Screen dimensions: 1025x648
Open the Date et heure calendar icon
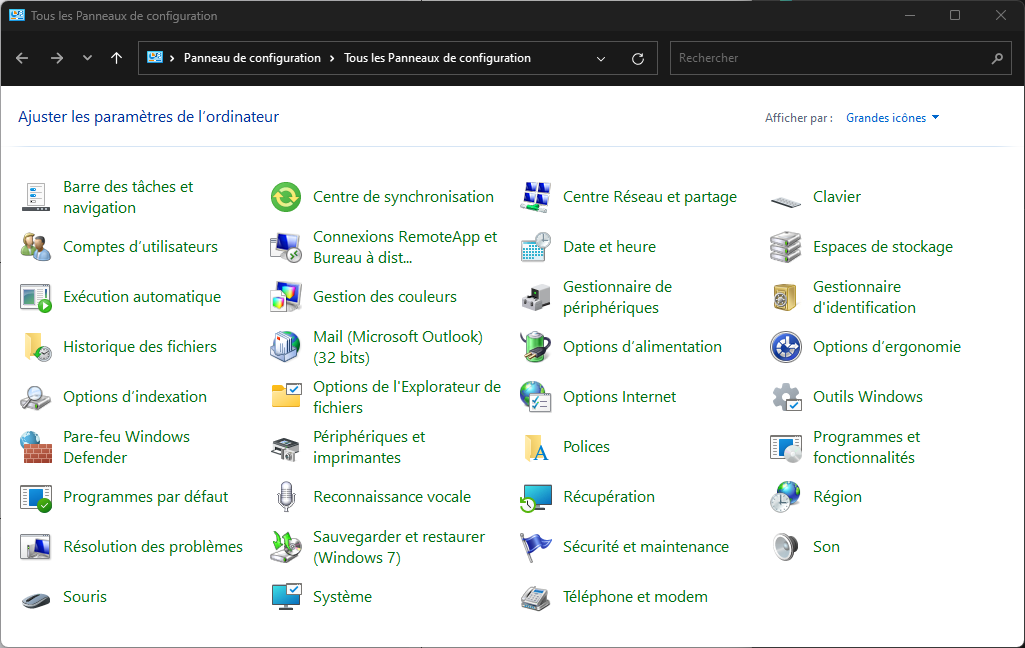click(x=535, y=247)
